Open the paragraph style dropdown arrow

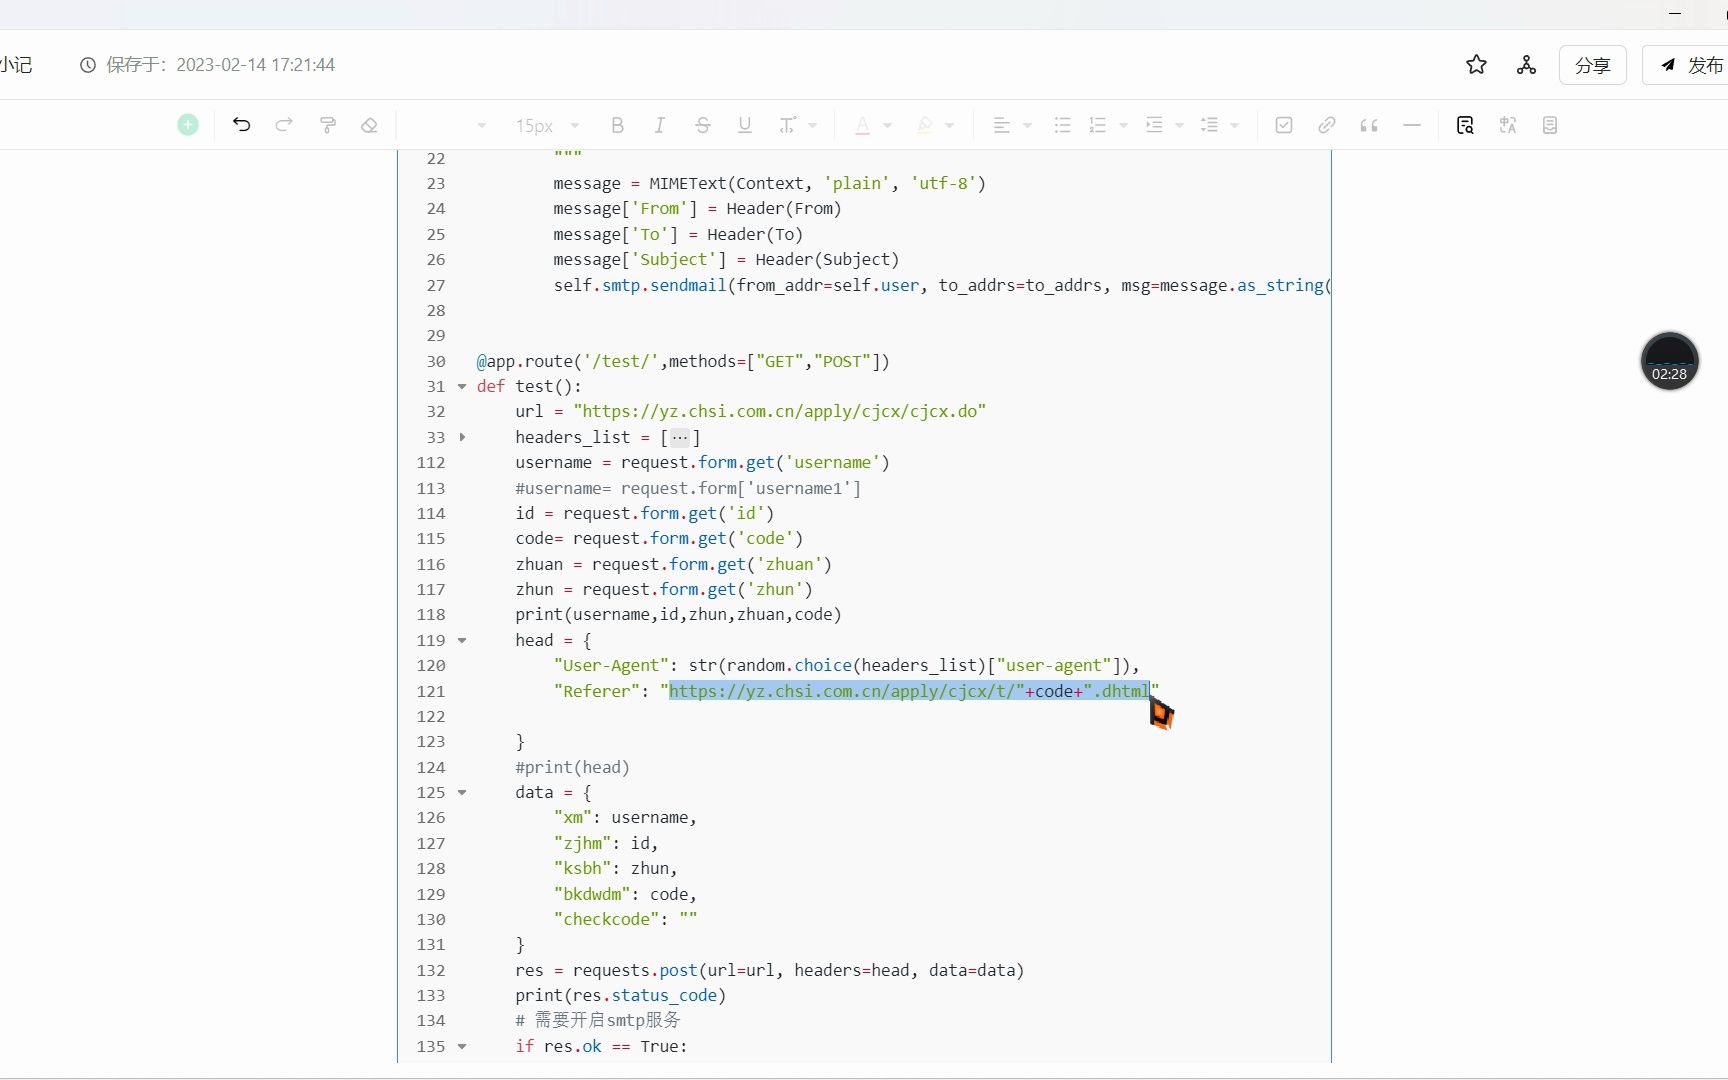tap(482, 126)
